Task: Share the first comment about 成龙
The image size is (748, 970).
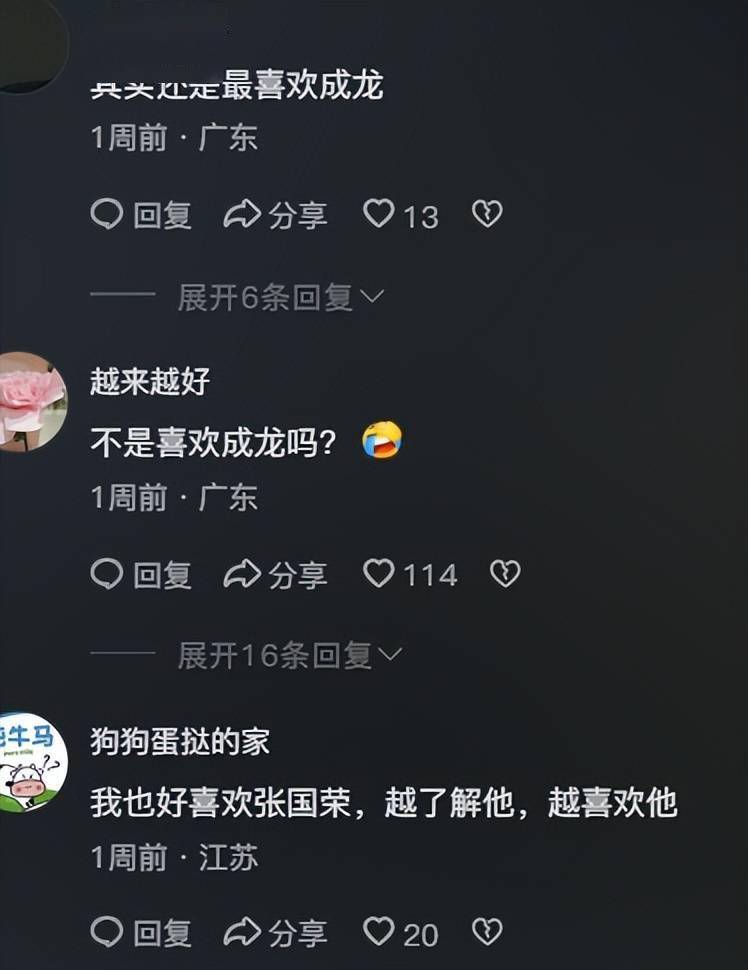Action: click(275, 215)
